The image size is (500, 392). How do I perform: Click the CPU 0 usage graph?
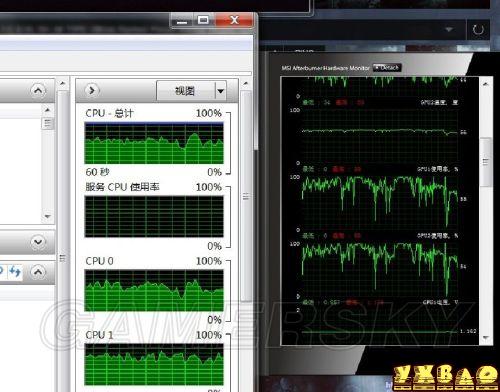(x=154, y=291)
